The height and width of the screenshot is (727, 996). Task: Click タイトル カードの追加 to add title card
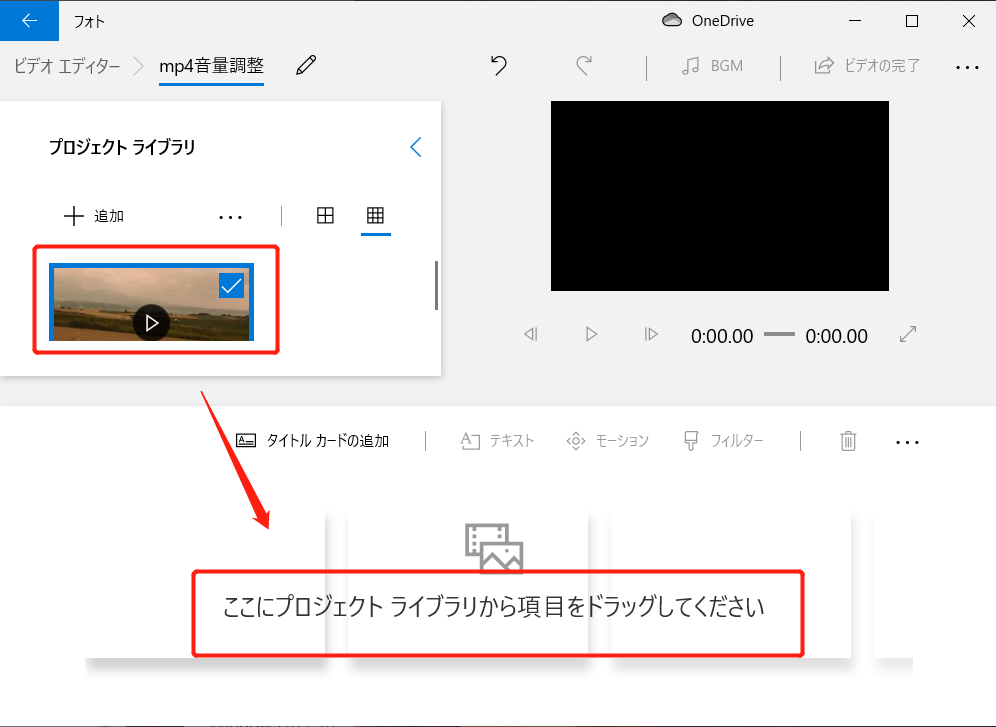tap(313, 441)
